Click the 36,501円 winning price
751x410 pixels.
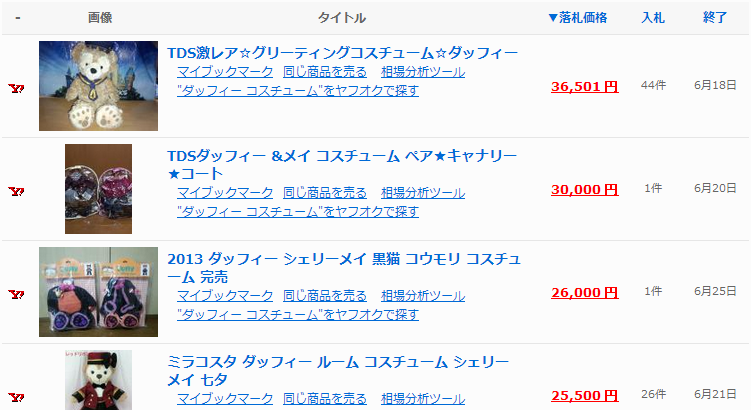click(584, 86)
